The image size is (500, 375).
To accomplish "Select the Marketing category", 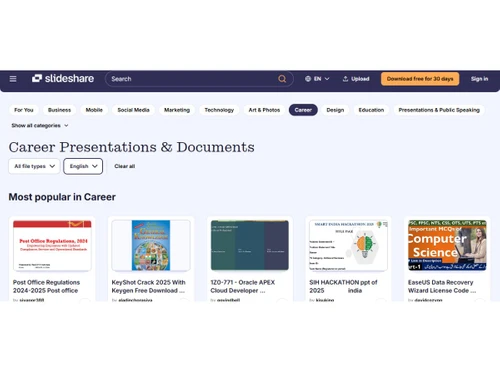I will 177,110.
